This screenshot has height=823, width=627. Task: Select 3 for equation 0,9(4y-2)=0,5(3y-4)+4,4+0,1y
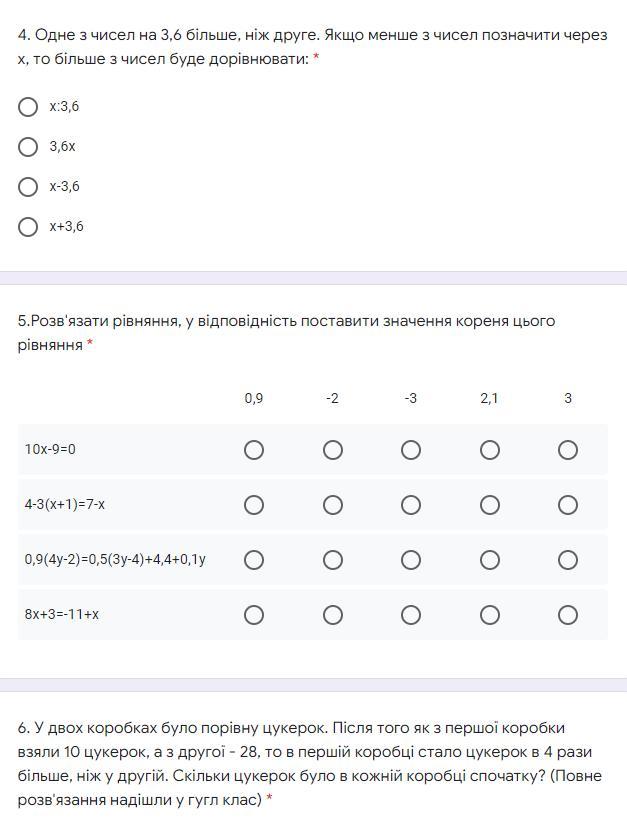point(568,560)
